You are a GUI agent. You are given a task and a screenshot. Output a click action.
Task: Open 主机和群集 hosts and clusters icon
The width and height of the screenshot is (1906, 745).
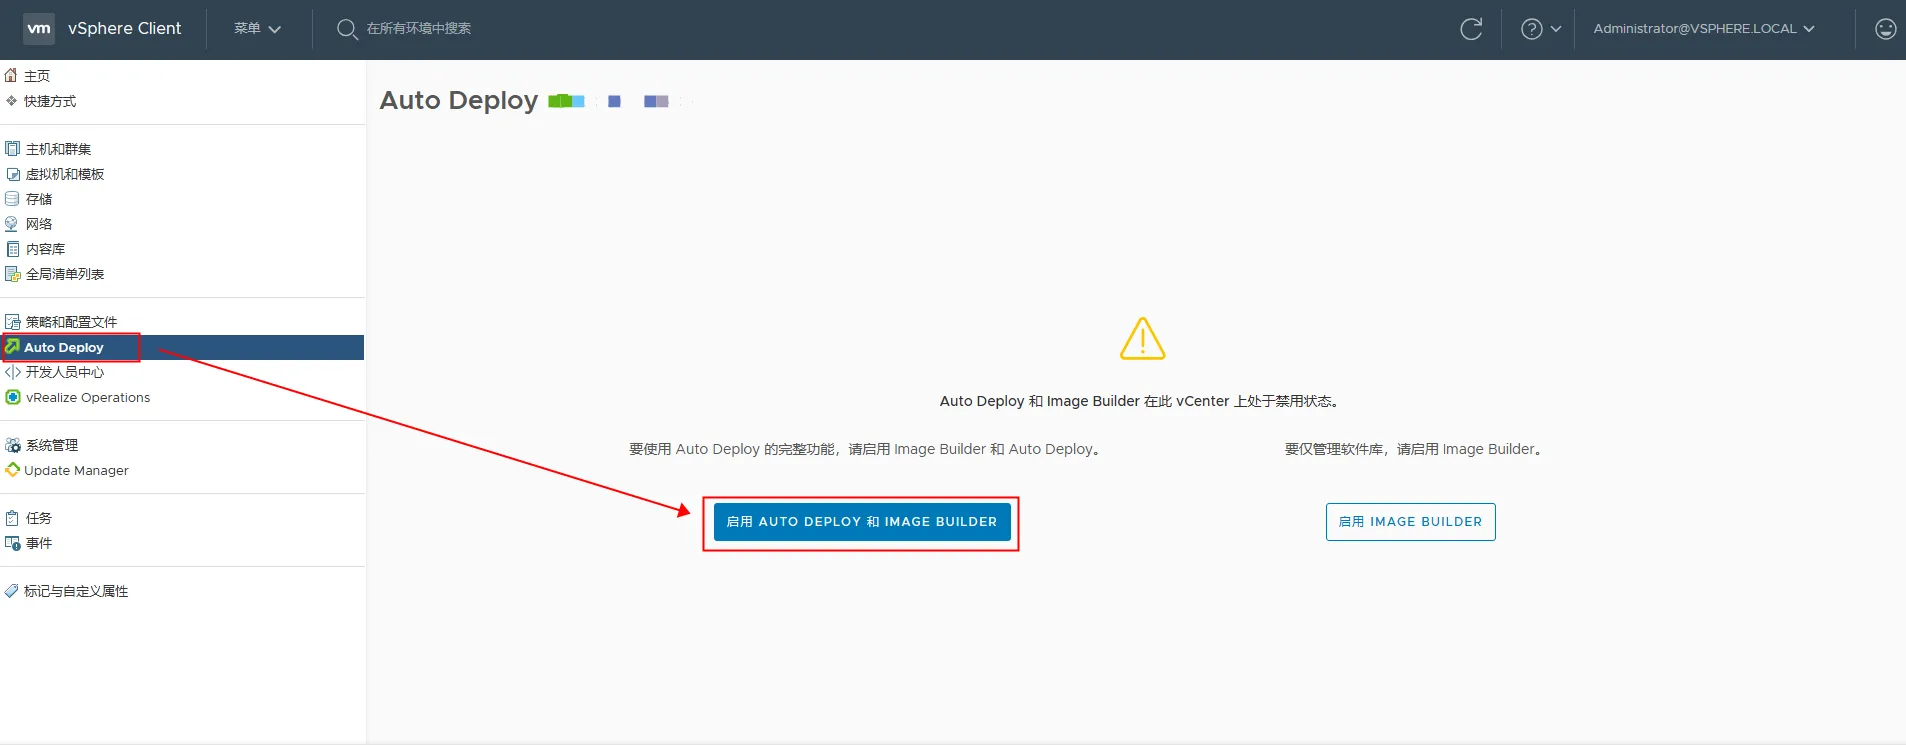[x=12, y=149]
